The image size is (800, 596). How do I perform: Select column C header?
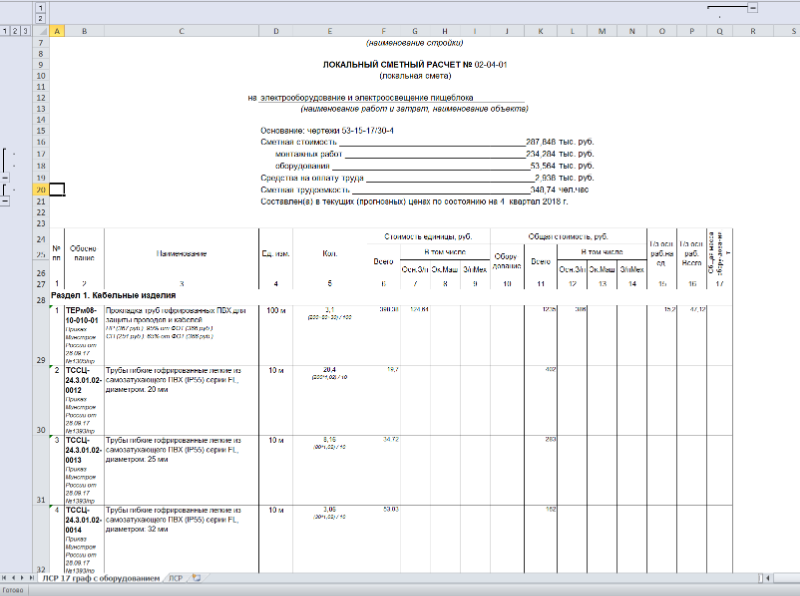click(182, 31)
